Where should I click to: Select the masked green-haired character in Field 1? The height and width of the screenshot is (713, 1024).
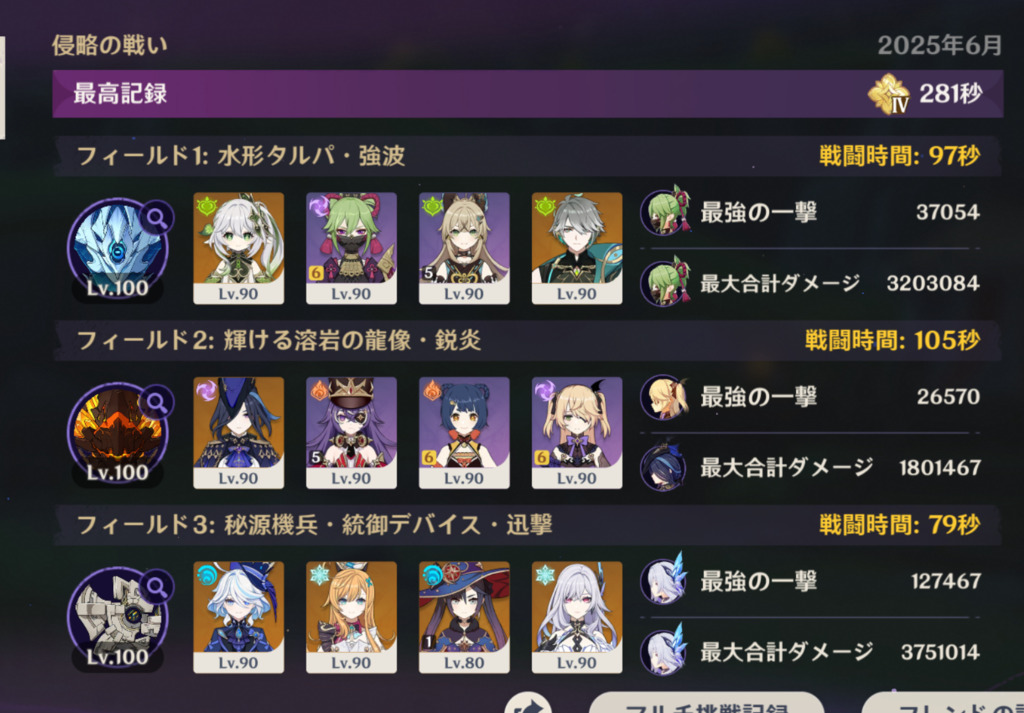pyautogui.click(x=351, y=248)
